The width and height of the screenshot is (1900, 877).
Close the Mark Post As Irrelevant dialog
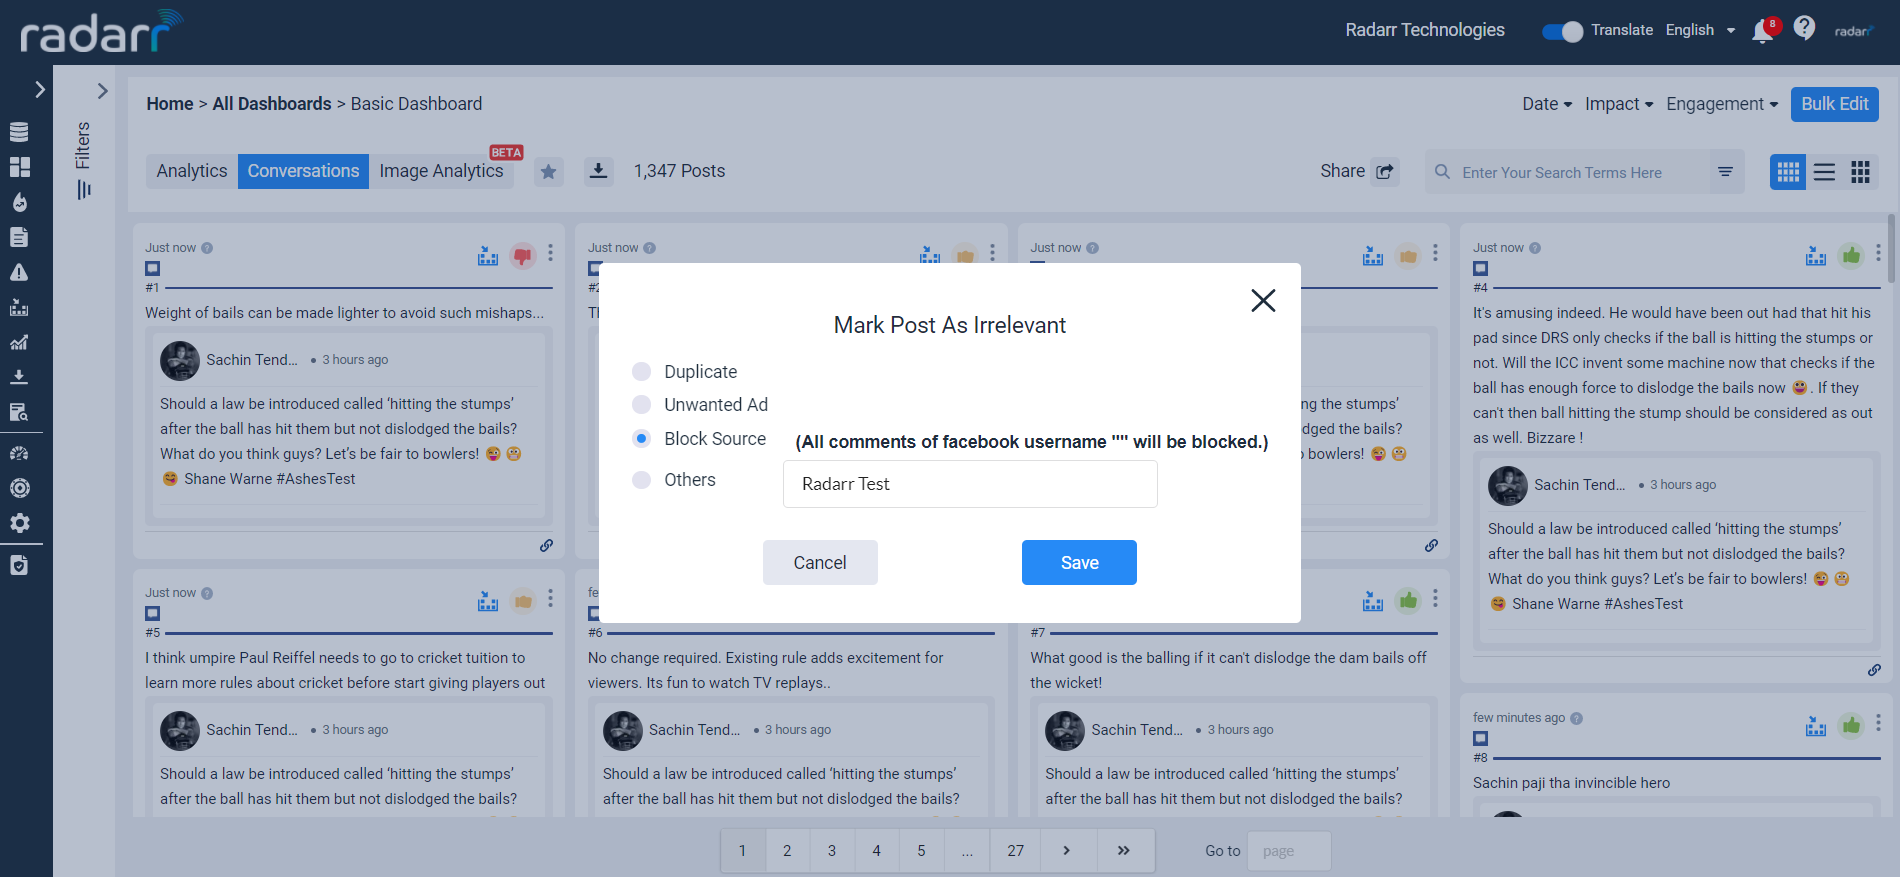point(1263,300)
